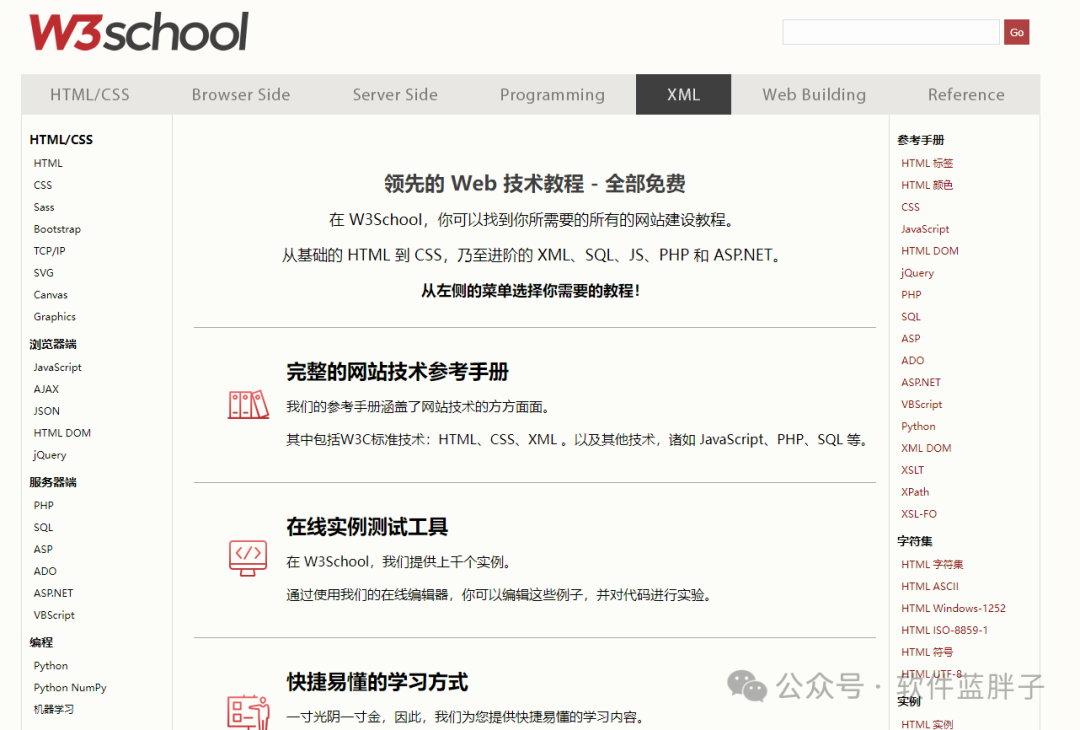1080x730 pixels.
Task: Open the AJAX tutorial link
Action: (x=46, y=389)
